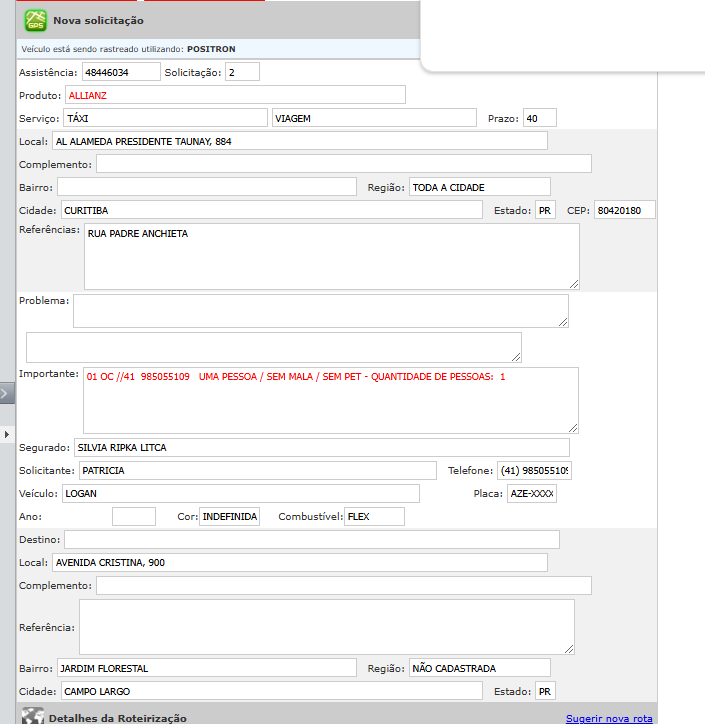Click the Segurado name field
The image size is (705, 724).
click(x=321, y=447)
